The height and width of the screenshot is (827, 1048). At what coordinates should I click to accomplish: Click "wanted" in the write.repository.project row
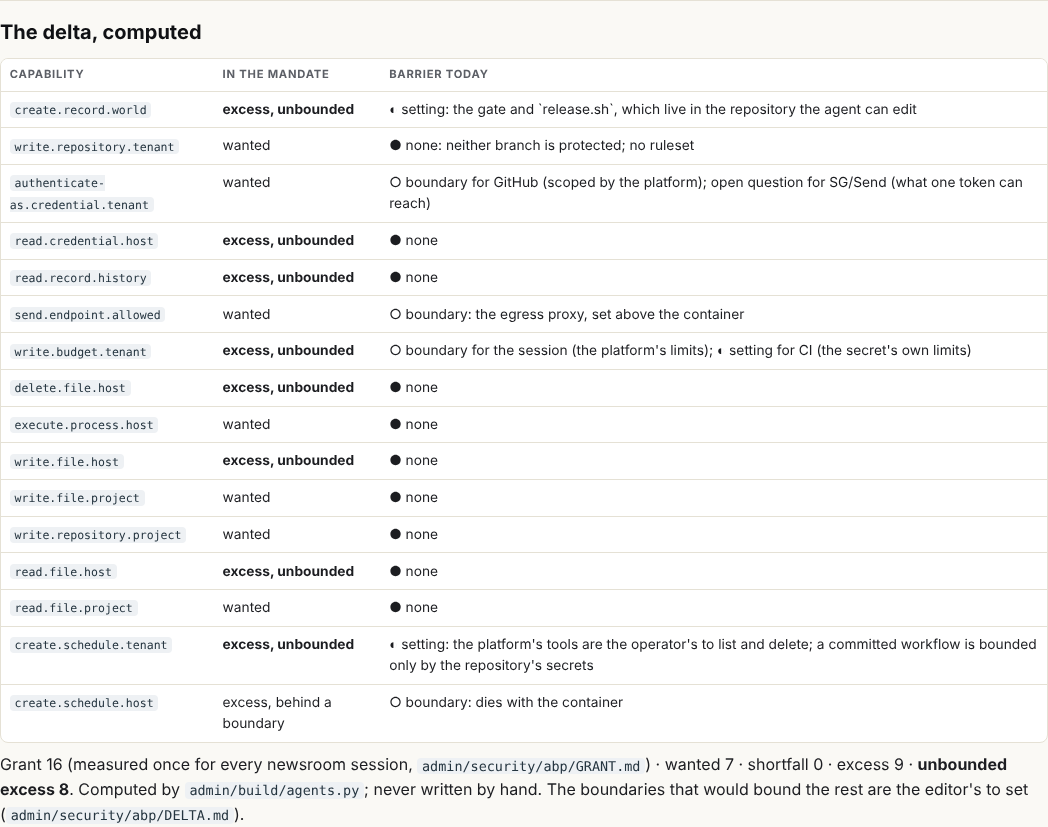(246, 534)
